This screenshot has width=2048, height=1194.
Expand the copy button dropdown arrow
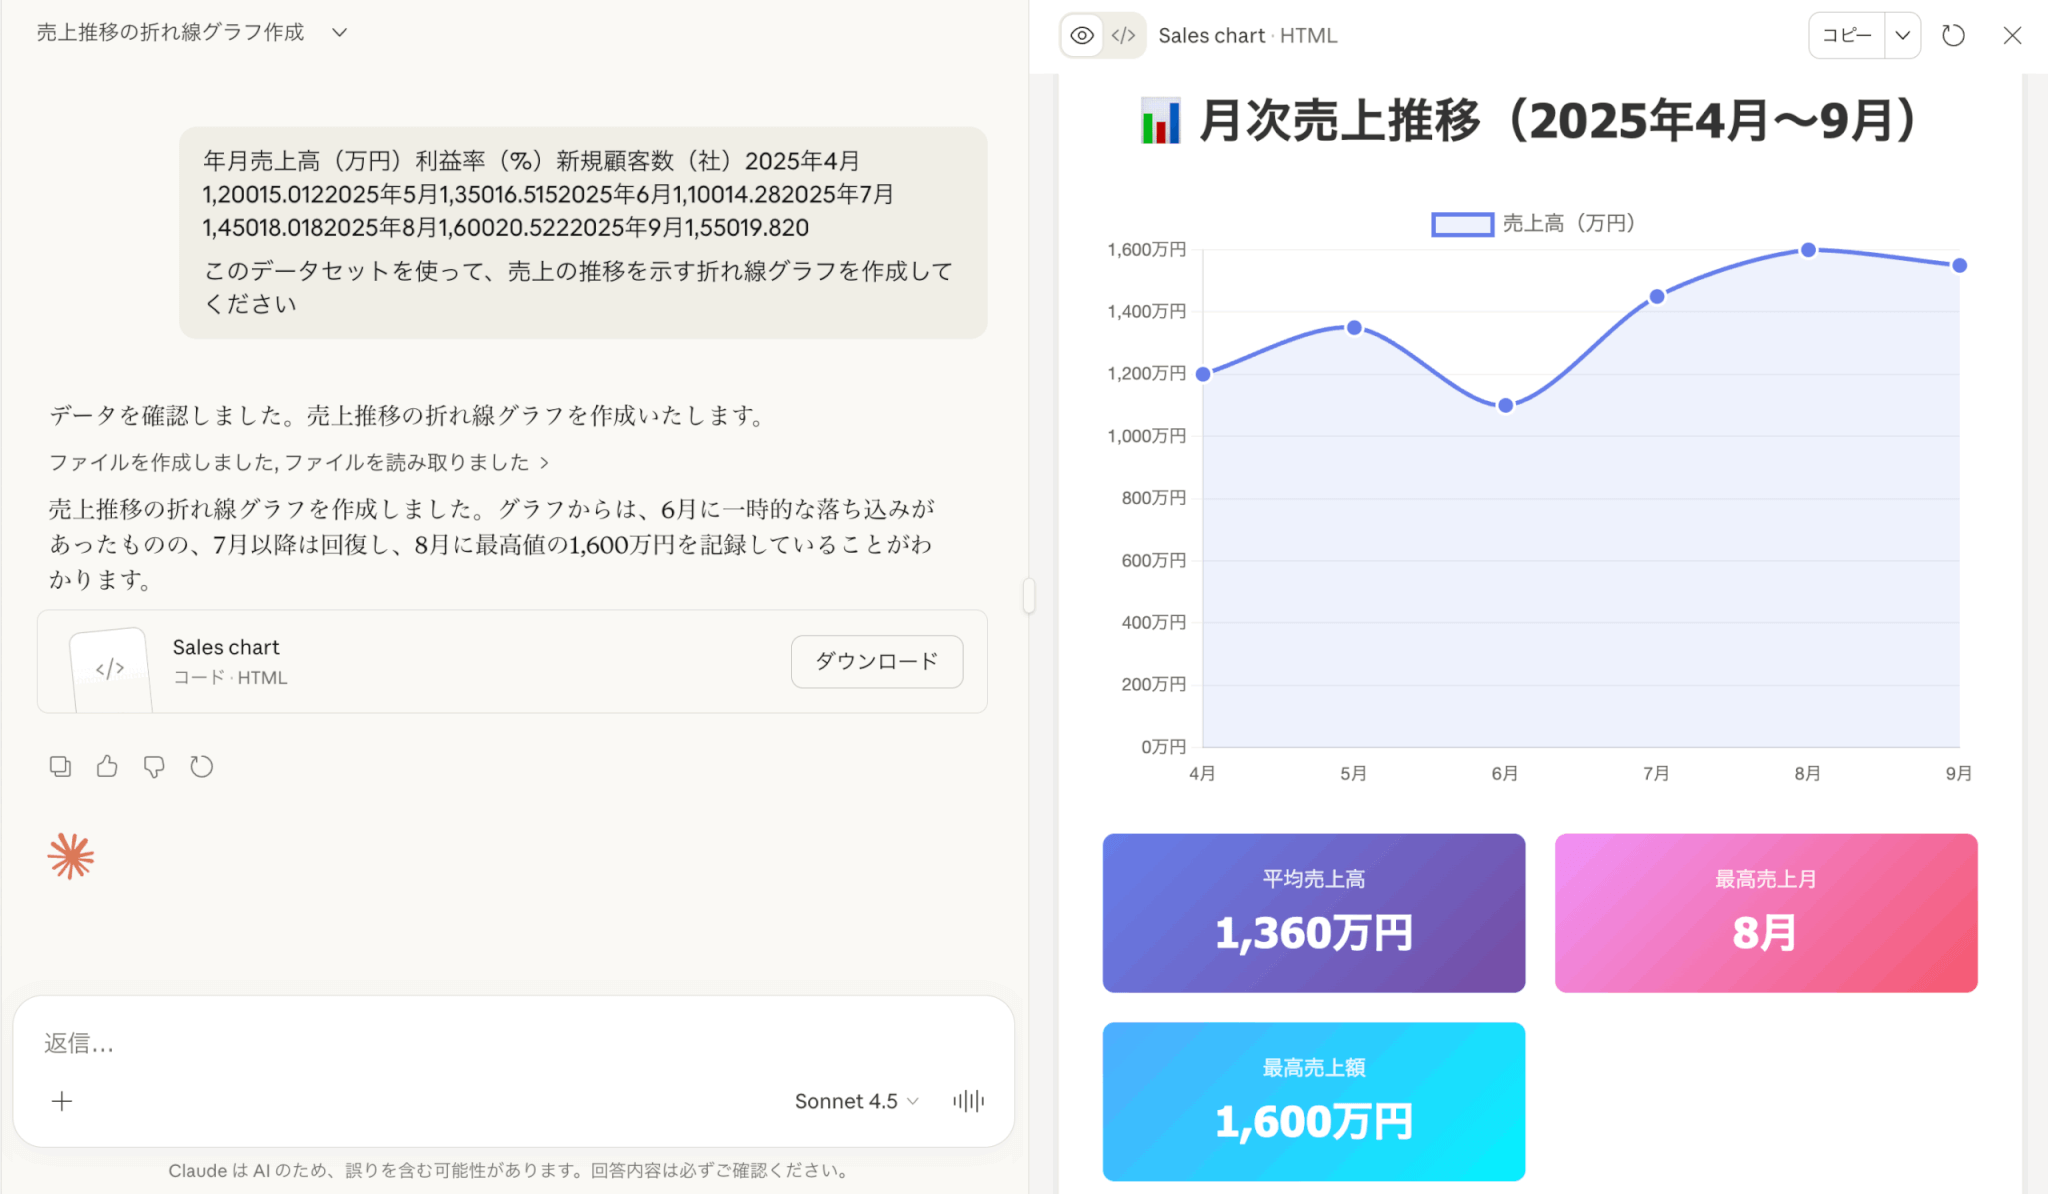pyautogui.click(x=1902, y=36)
